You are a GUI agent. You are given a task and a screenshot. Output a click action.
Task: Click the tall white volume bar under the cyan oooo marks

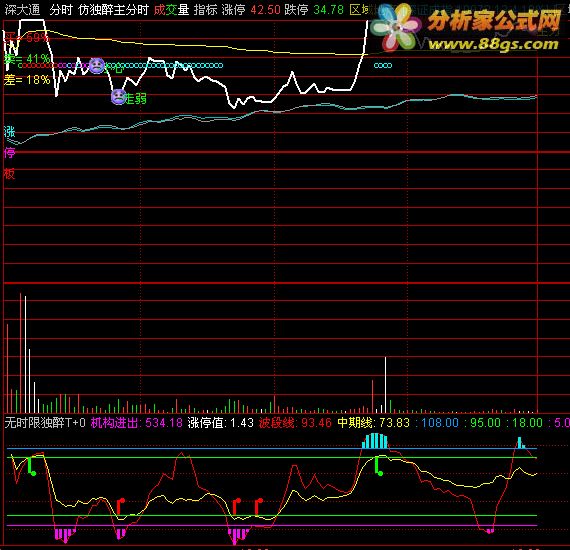coord(385,385)
